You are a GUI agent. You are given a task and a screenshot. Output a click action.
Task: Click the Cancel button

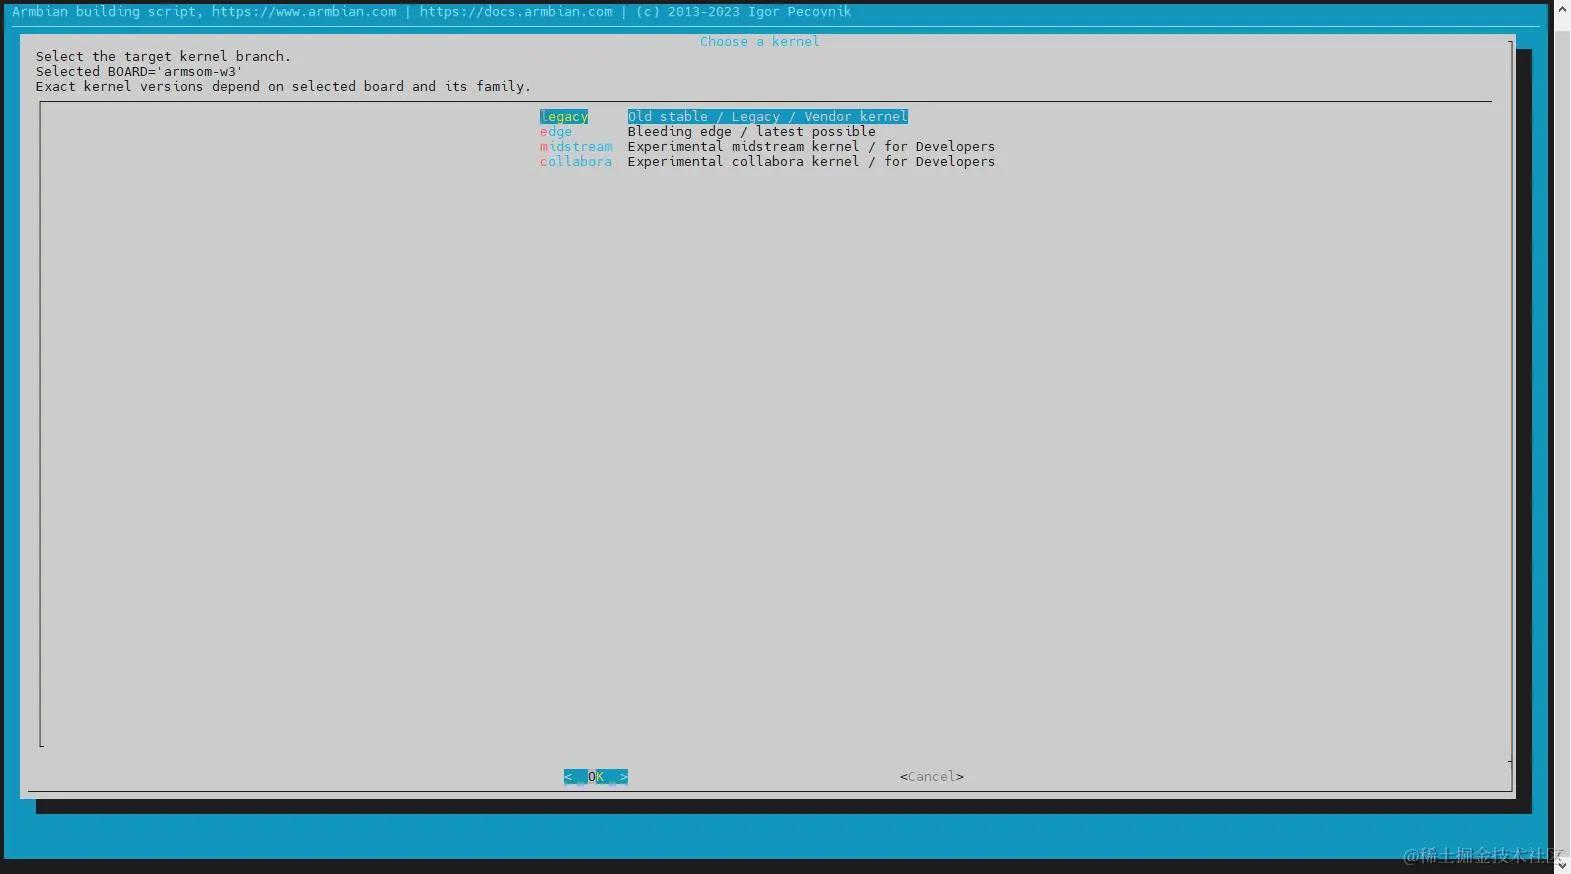coord(932,777)
